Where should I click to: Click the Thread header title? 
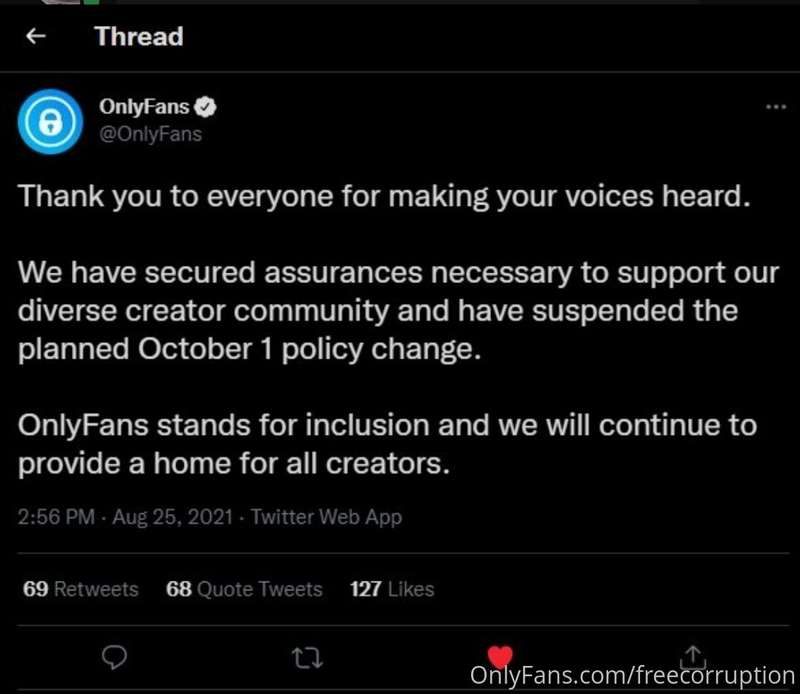click(139, 36)
